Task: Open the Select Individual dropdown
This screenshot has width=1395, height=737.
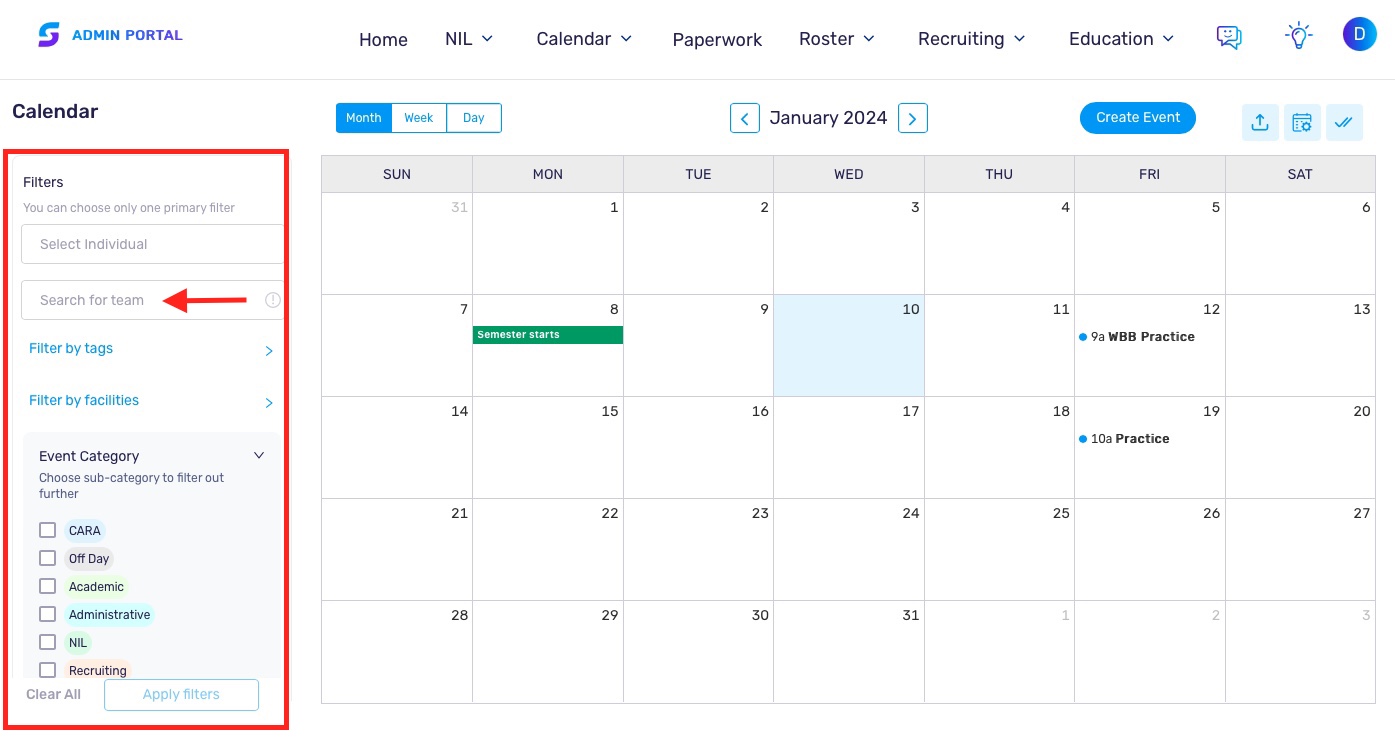Action: tap(153, 244)
